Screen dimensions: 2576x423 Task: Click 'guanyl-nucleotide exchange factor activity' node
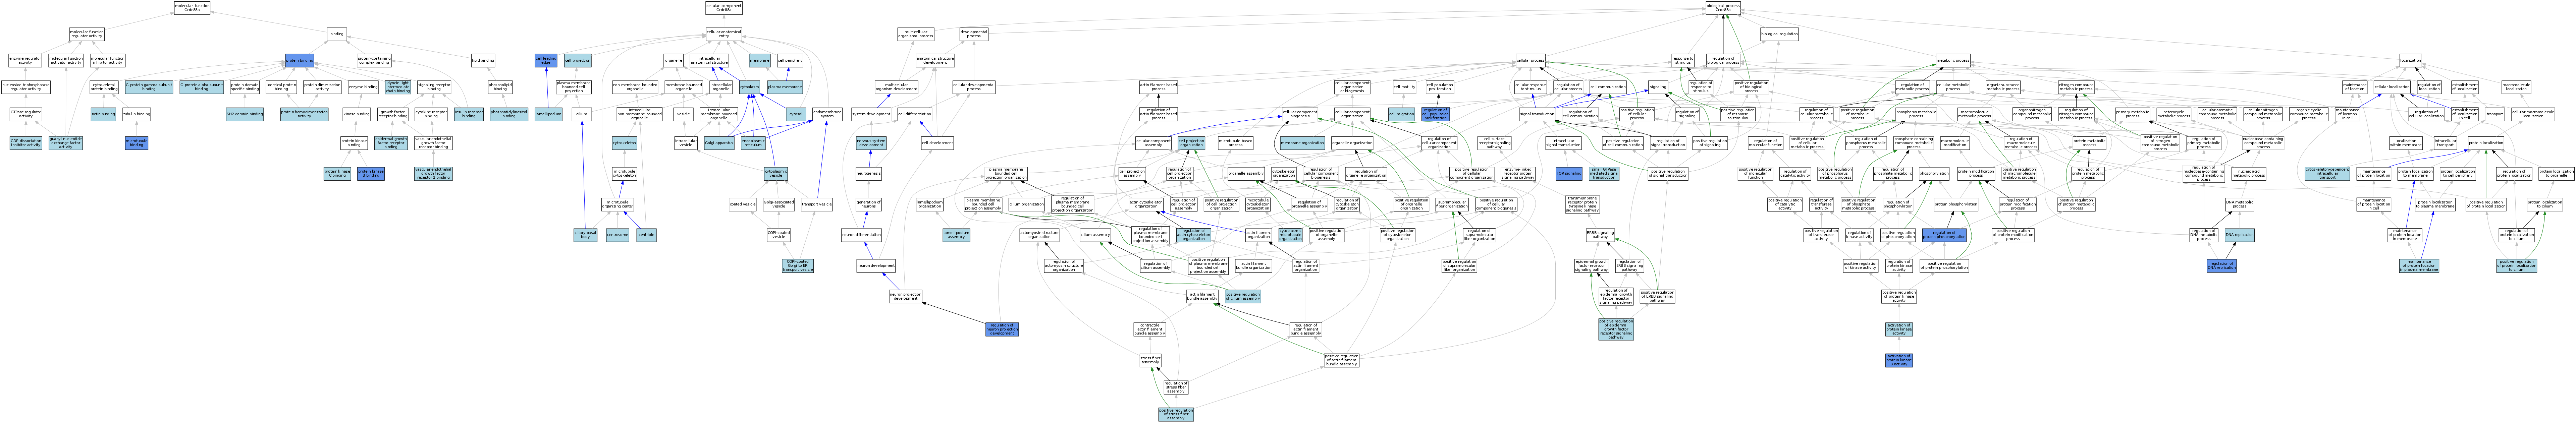coord(66,143)
